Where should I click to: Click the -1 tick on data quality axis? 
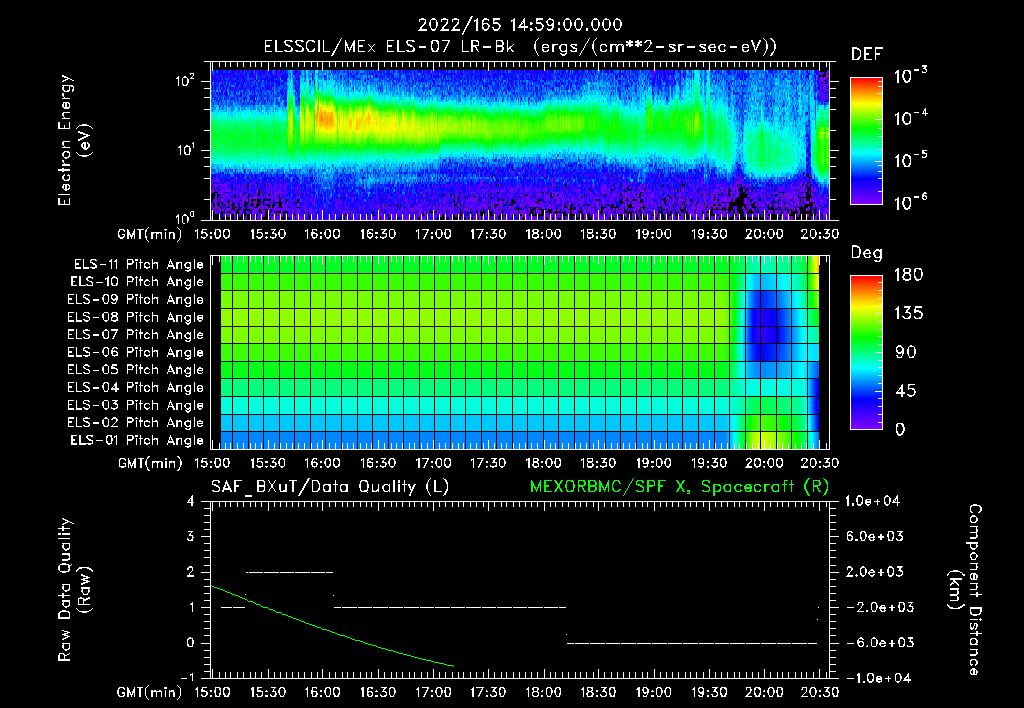click(x=187, y=678)
